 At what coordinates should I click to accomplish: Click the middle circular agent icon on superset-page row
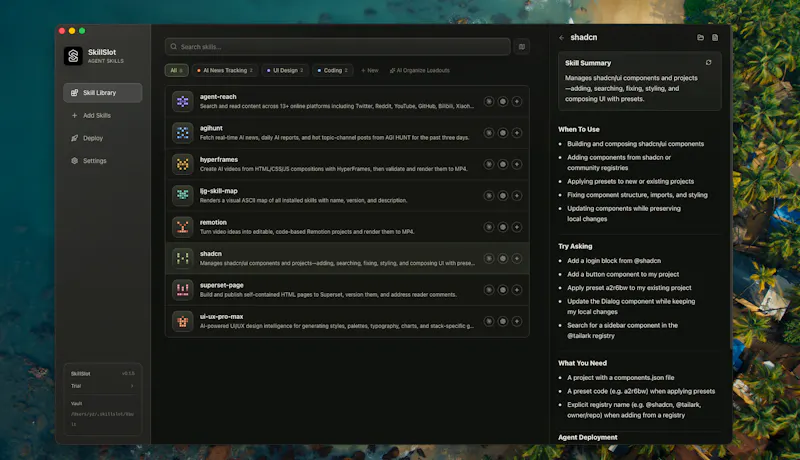click(x=503, y=290)
